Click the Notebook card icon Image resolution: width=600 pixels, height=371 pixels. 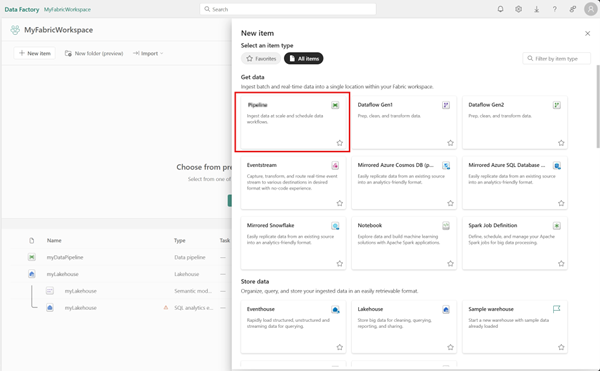coord(446,226)
